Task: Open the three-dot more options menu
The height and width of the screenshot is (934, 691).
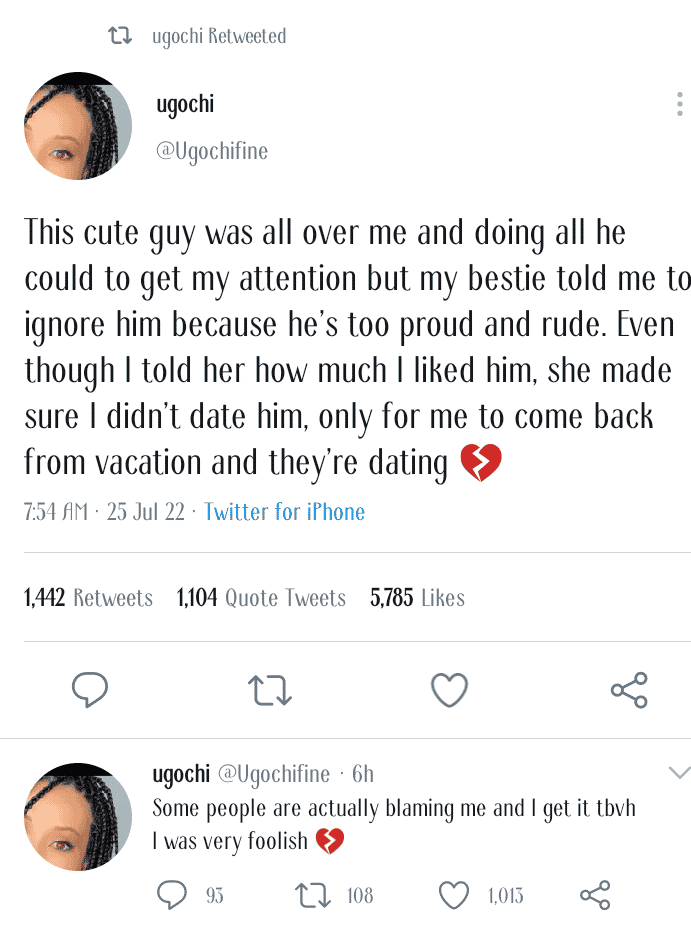Action: [x=679, y=104]
